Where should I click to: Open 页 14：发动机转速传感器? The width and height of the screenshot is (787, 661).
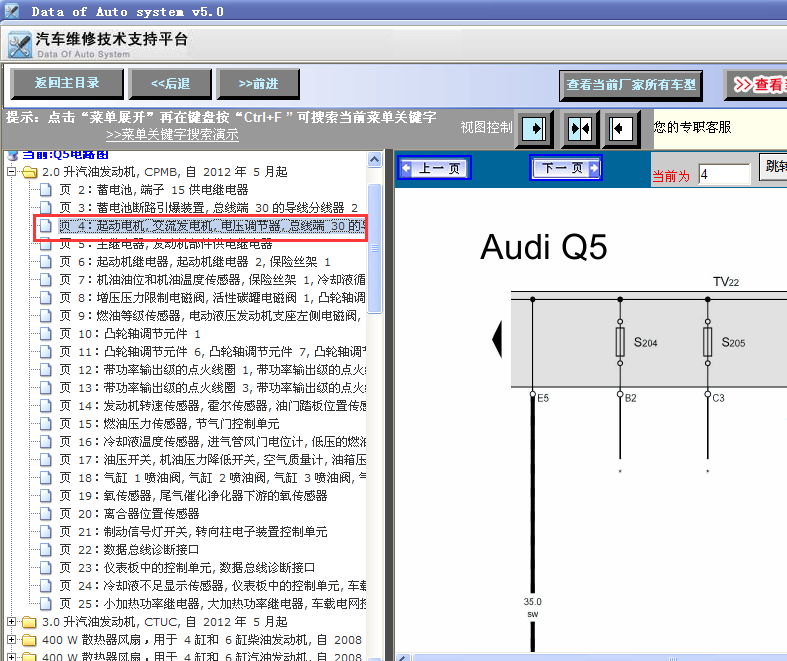(x=212, y=406)
